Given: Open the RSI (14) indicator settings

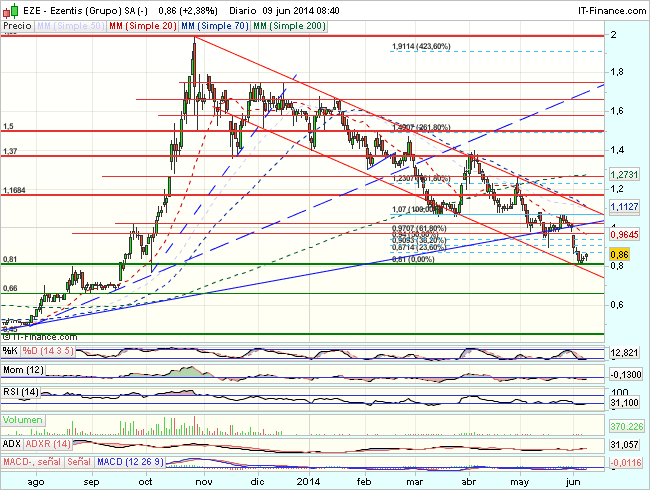Looking at the screenshot, I should point(20,390).
